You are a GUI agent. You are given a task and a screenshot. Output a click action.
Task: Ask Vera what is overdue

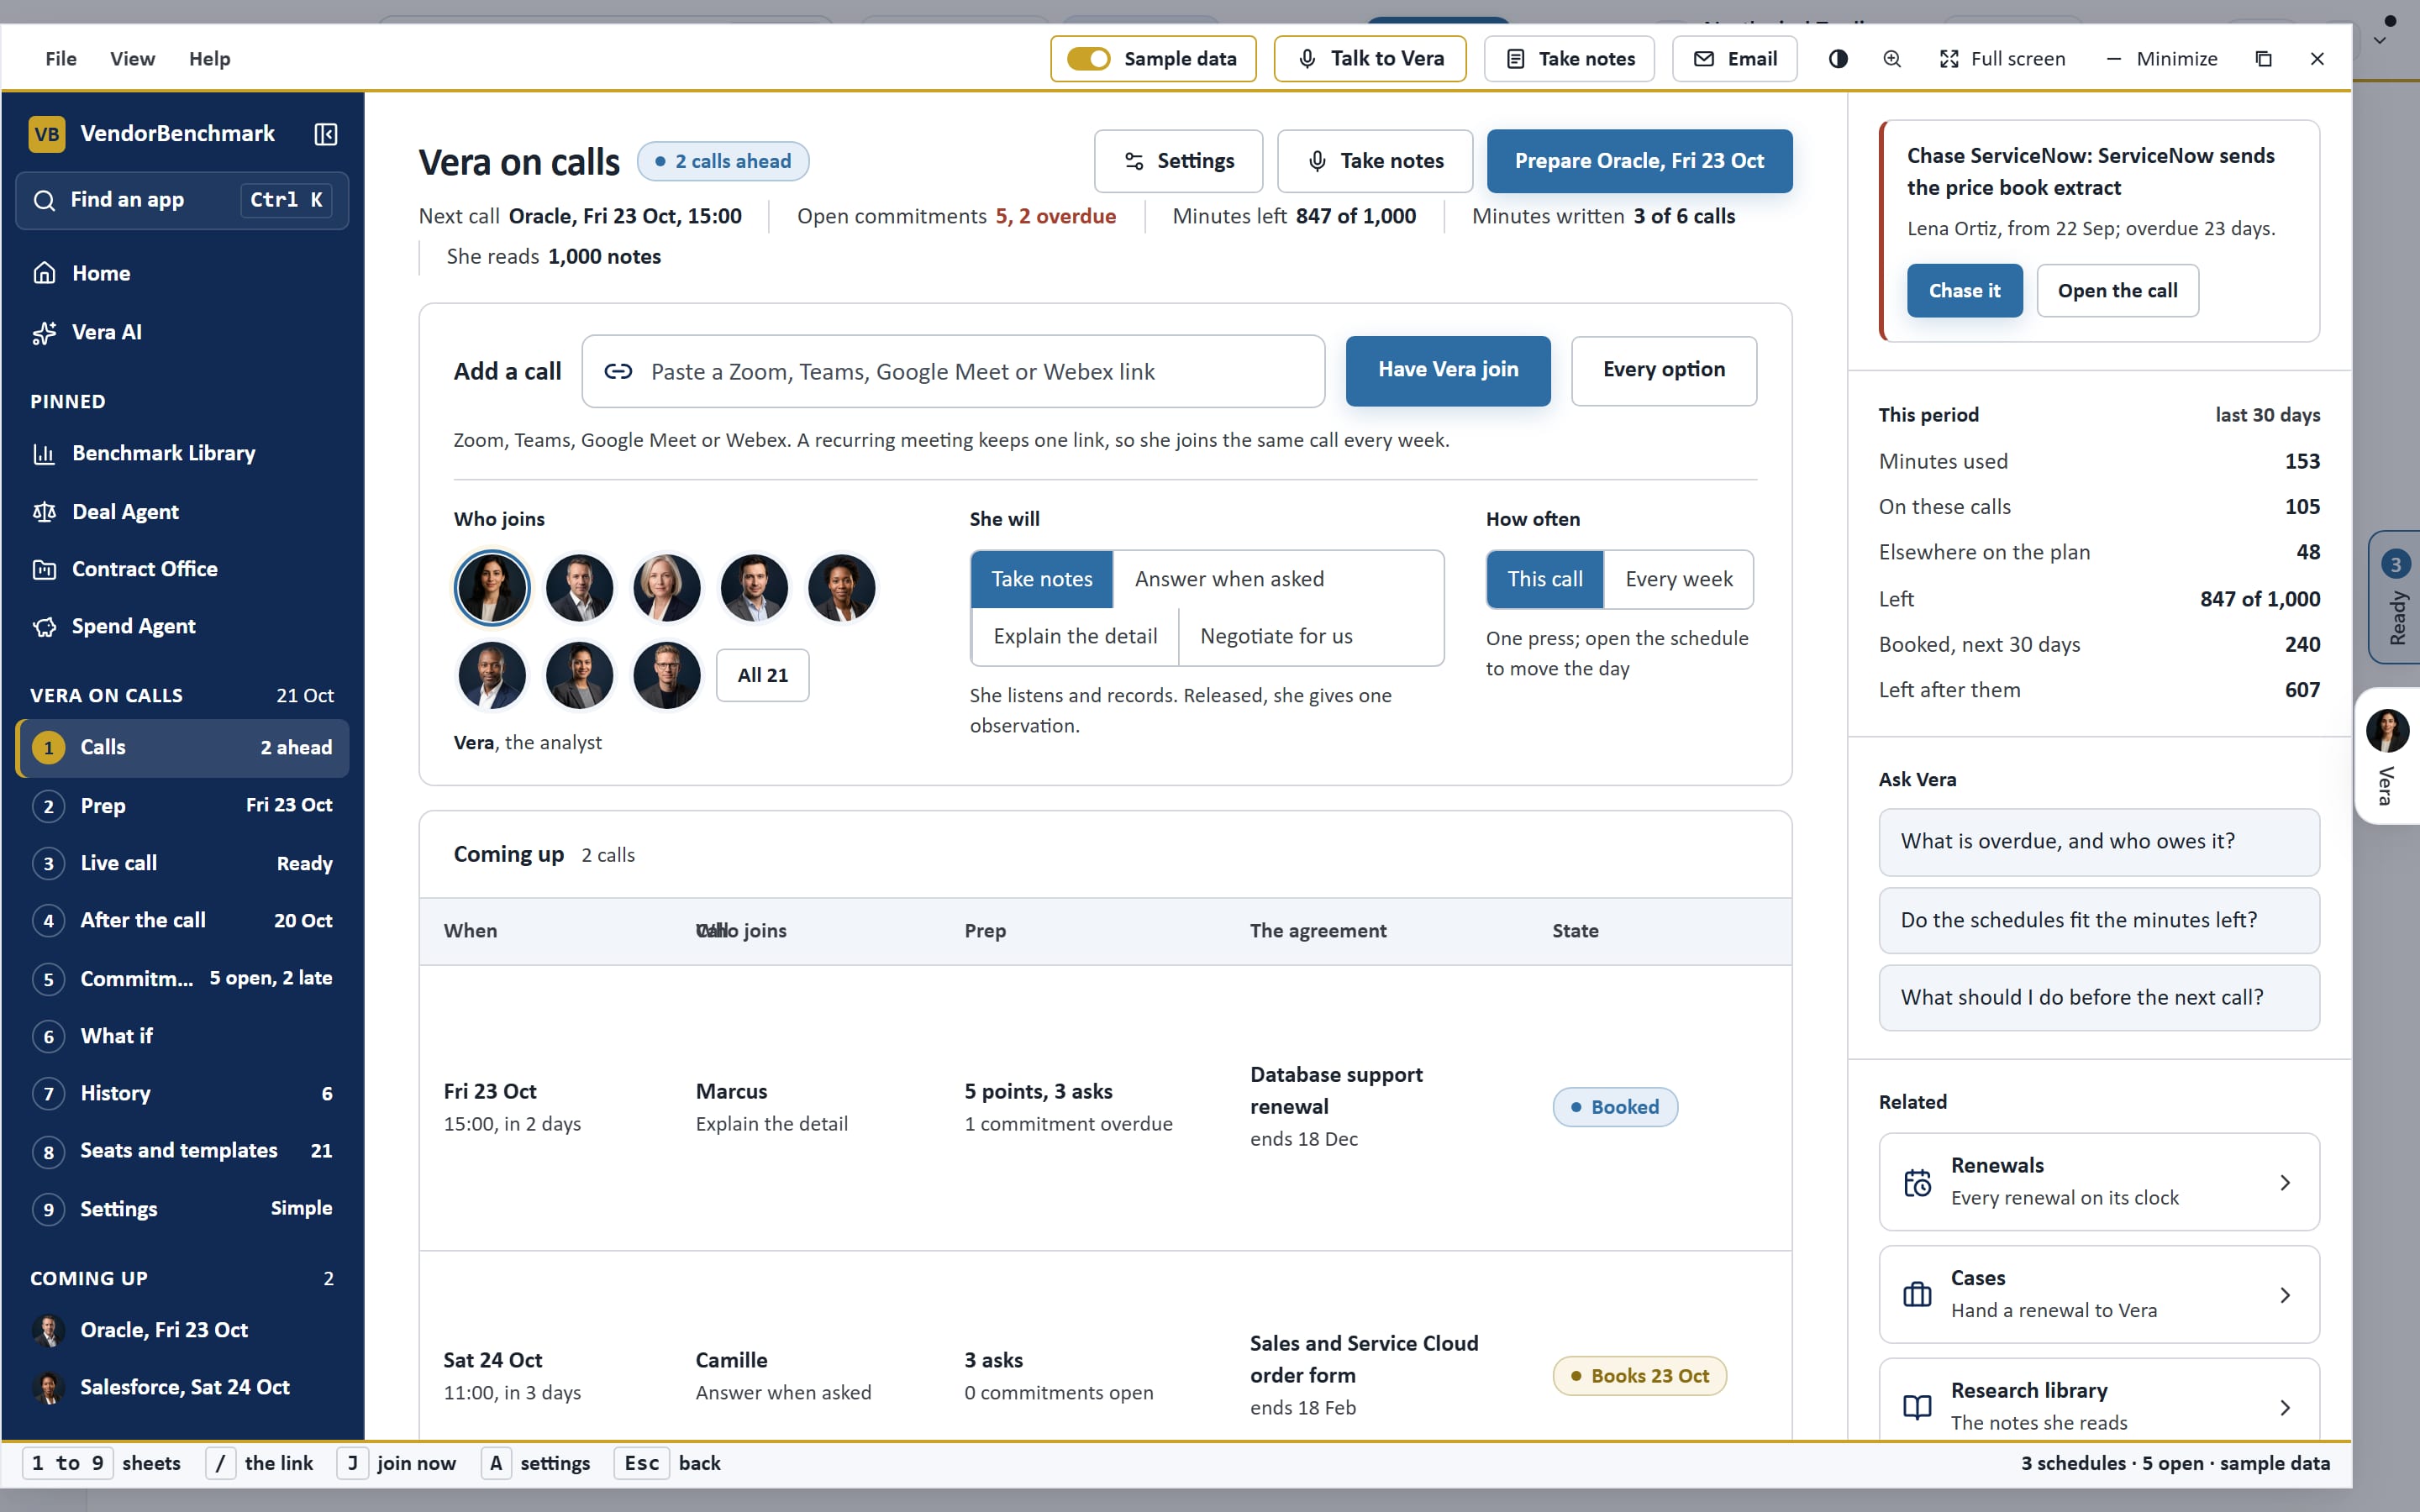(2098, 841)
